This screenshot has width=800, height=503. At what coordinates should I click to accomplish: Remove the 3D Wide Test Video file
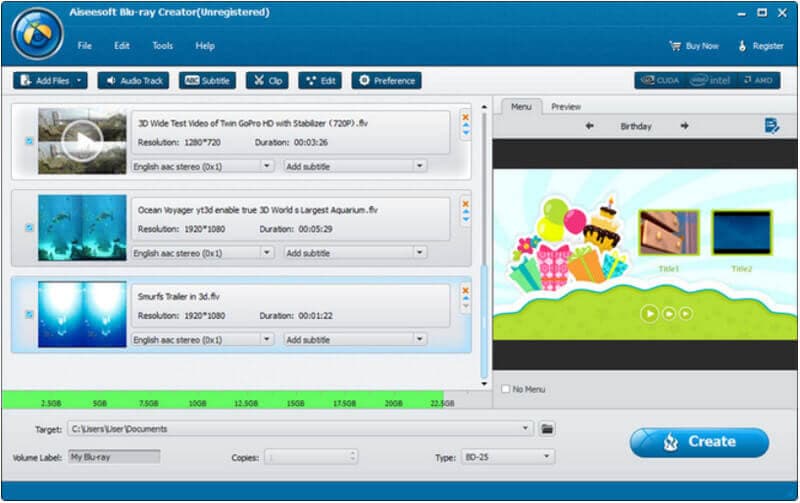click(465, 117)
